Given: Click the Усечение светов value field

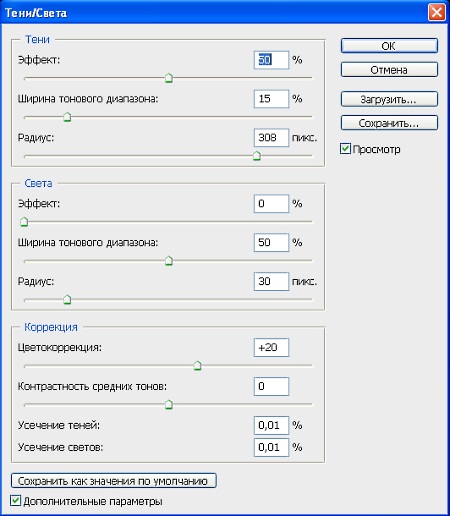Looking at the screenshot, I should (271, 447).
